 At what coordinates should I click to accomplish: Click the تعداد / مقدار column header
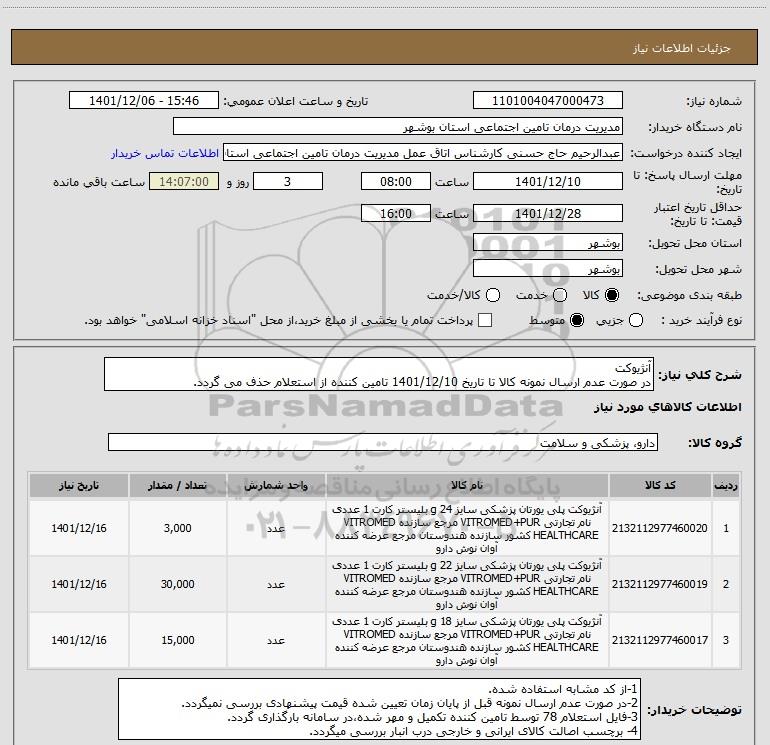[x=177, y=485]
